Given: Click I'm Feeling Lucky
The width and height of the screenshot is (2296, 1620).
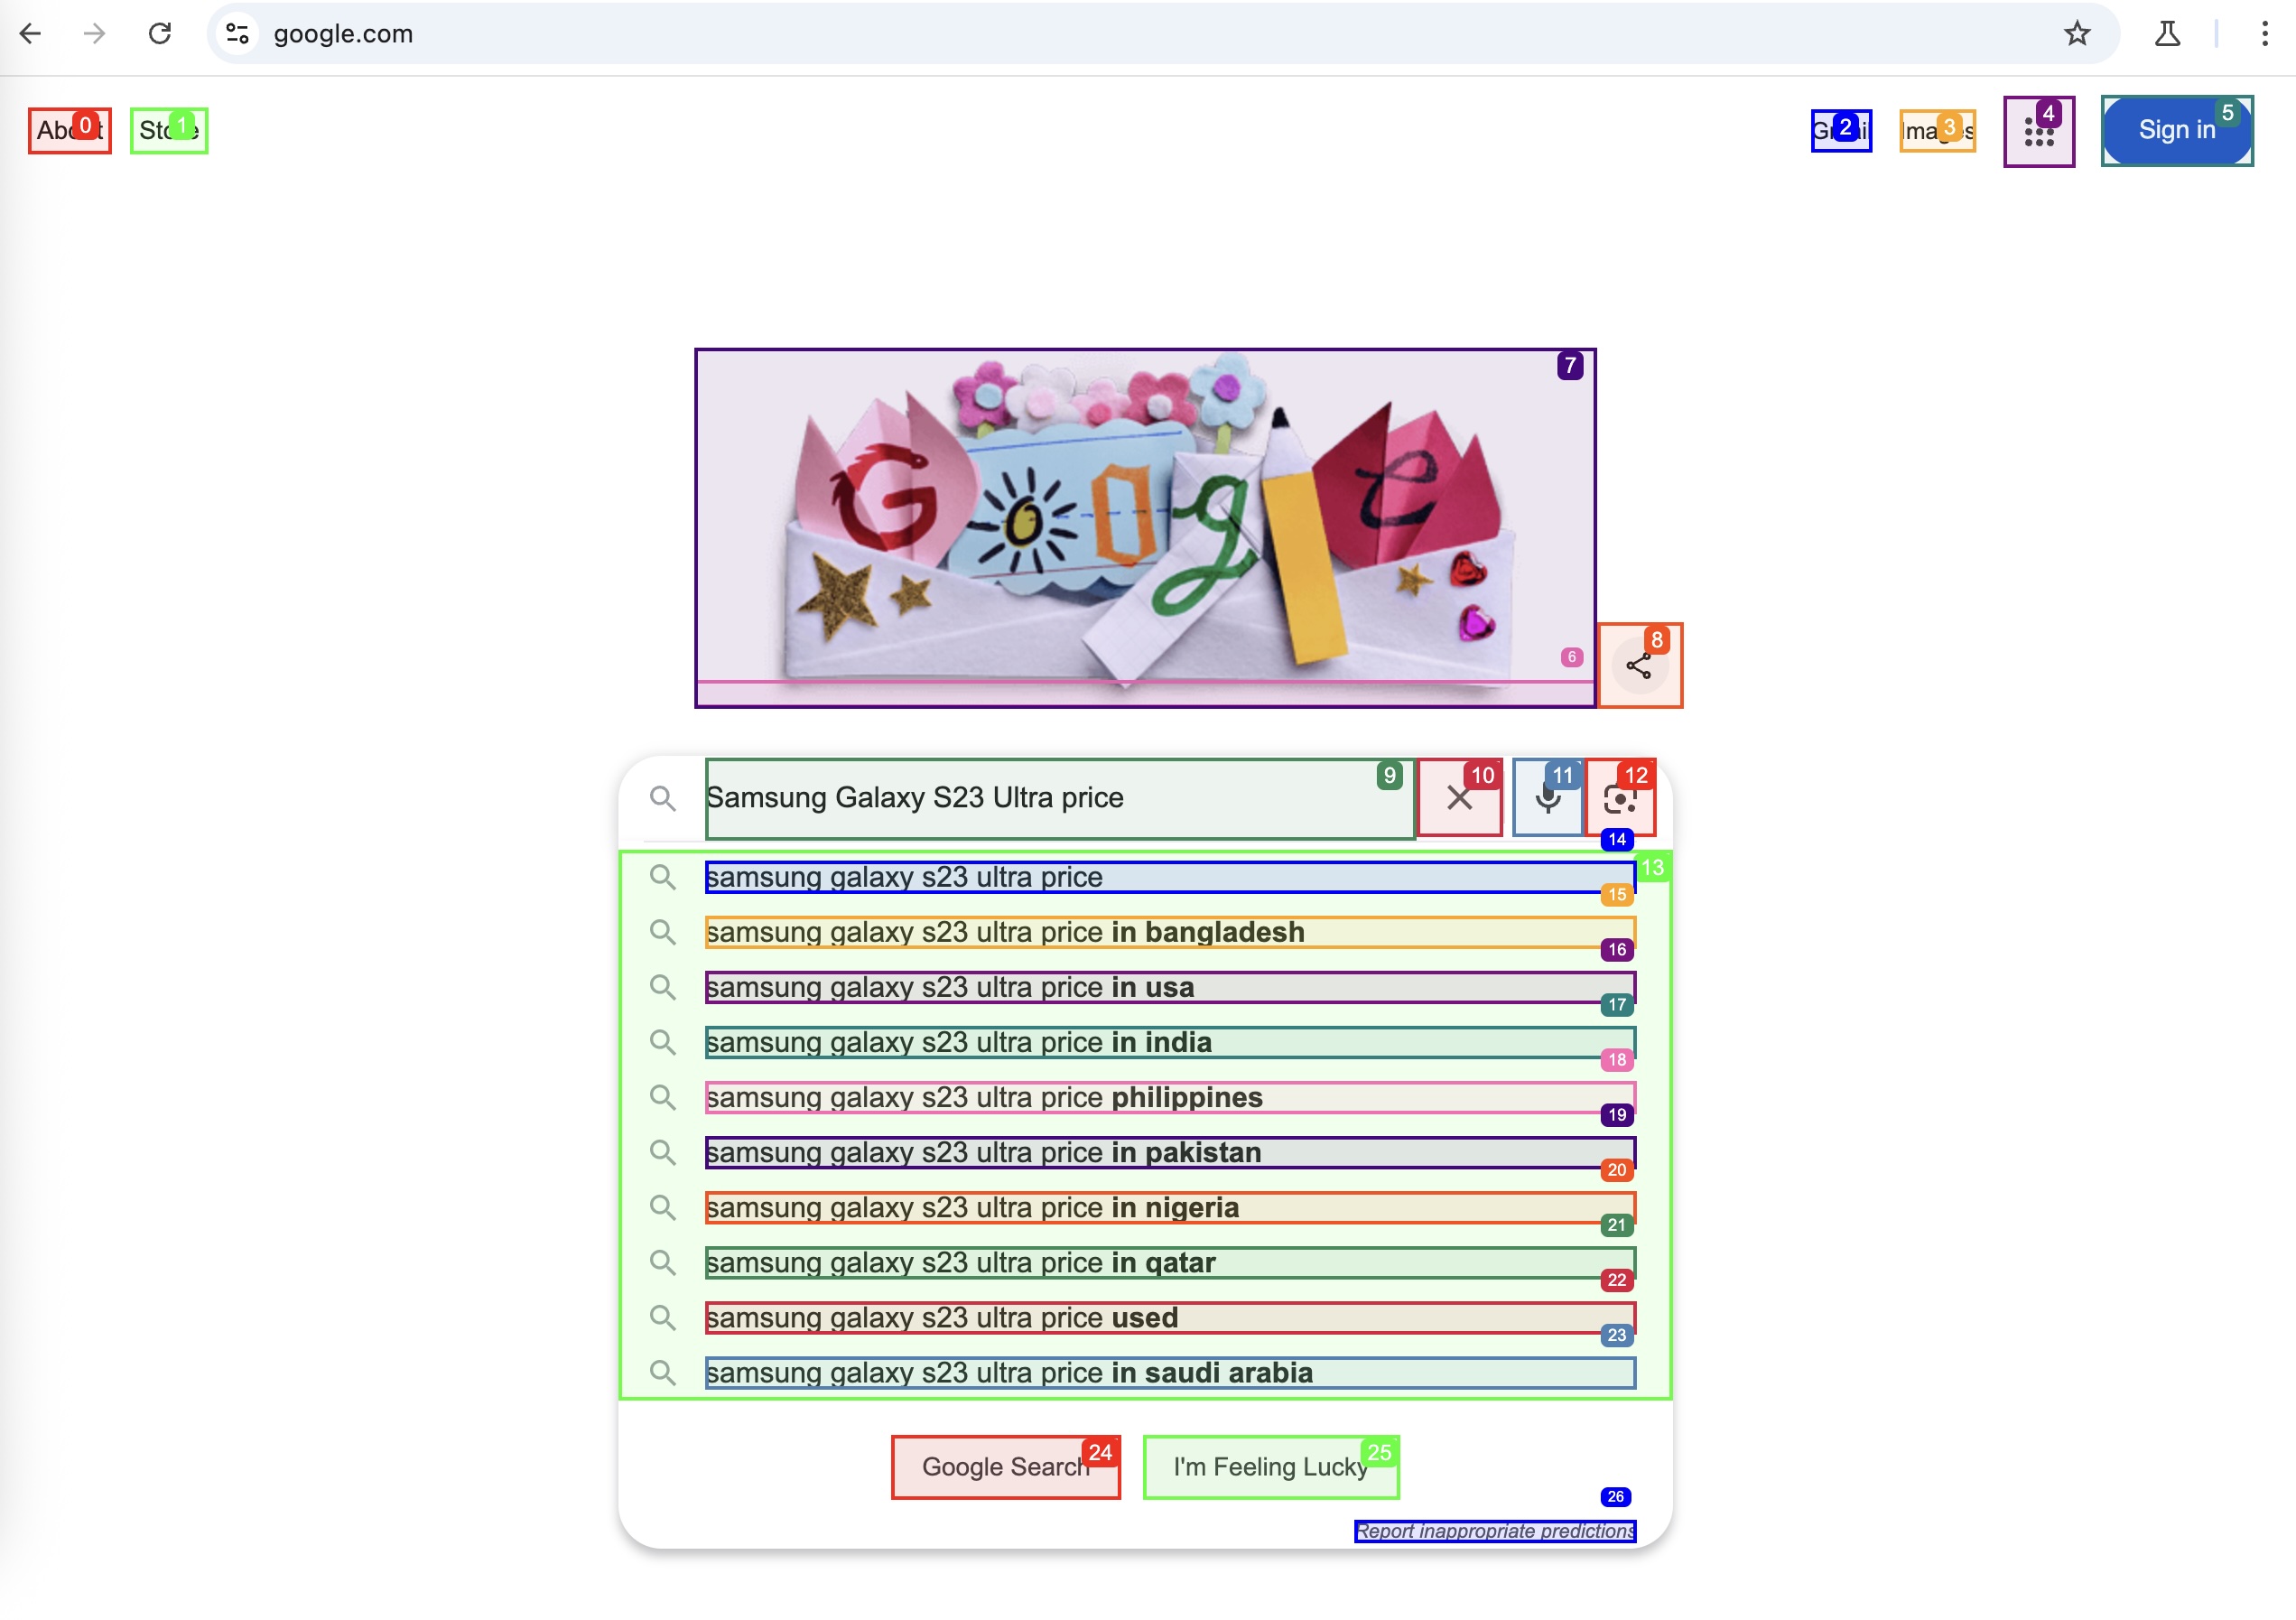Looking at the screenshot, I should [1270, 1467].
